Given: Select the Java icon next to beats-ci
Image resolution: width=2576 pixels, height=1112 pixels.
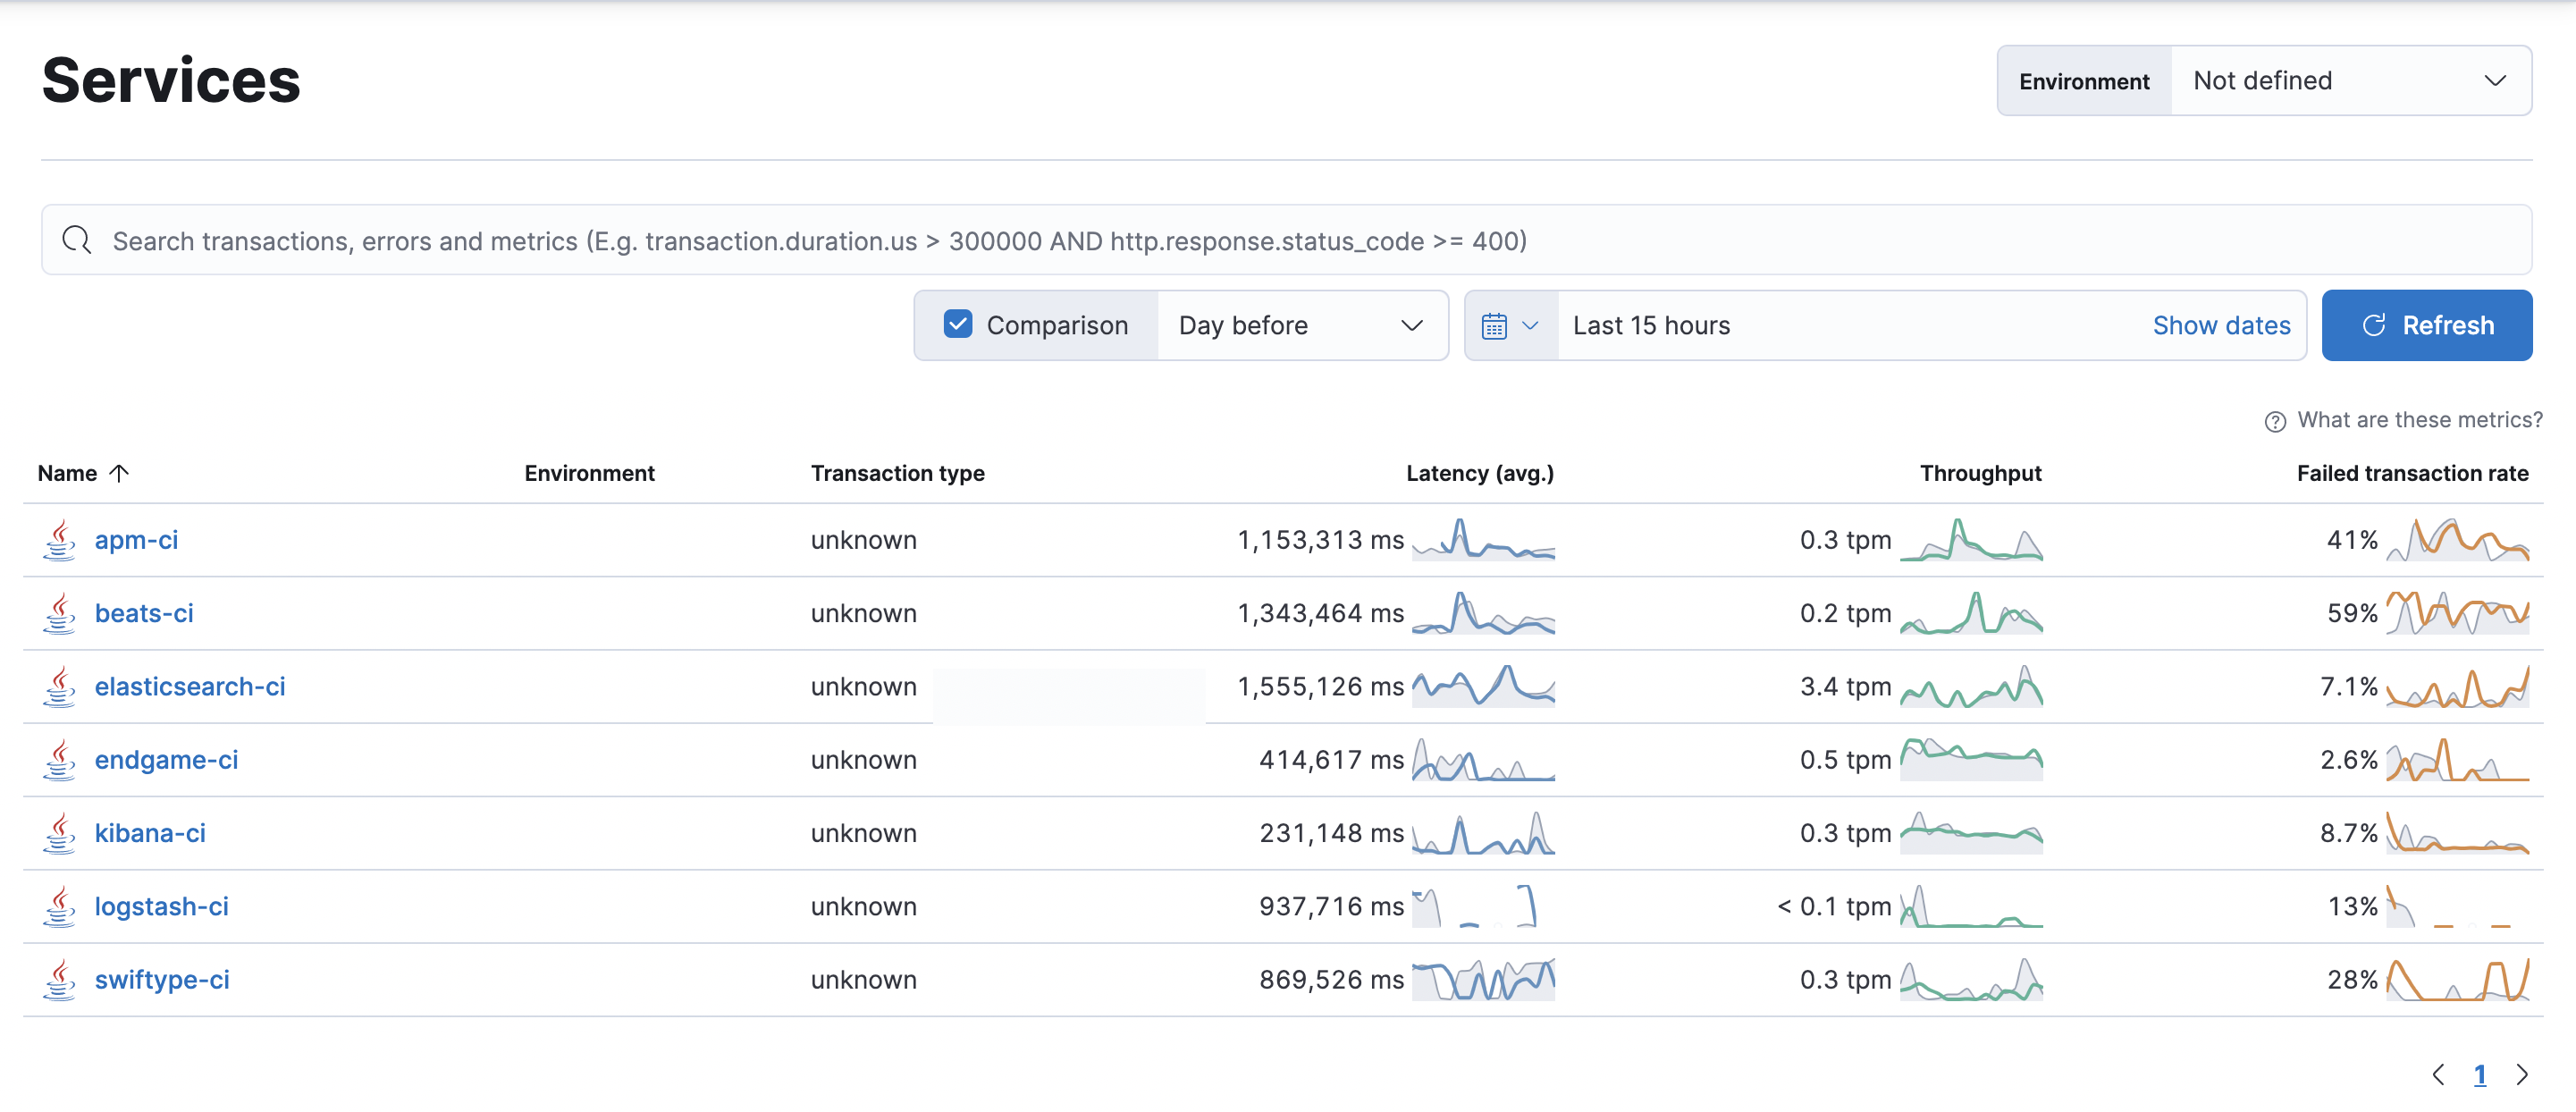Looking at the screenshot, I should (x=59, y=613).
